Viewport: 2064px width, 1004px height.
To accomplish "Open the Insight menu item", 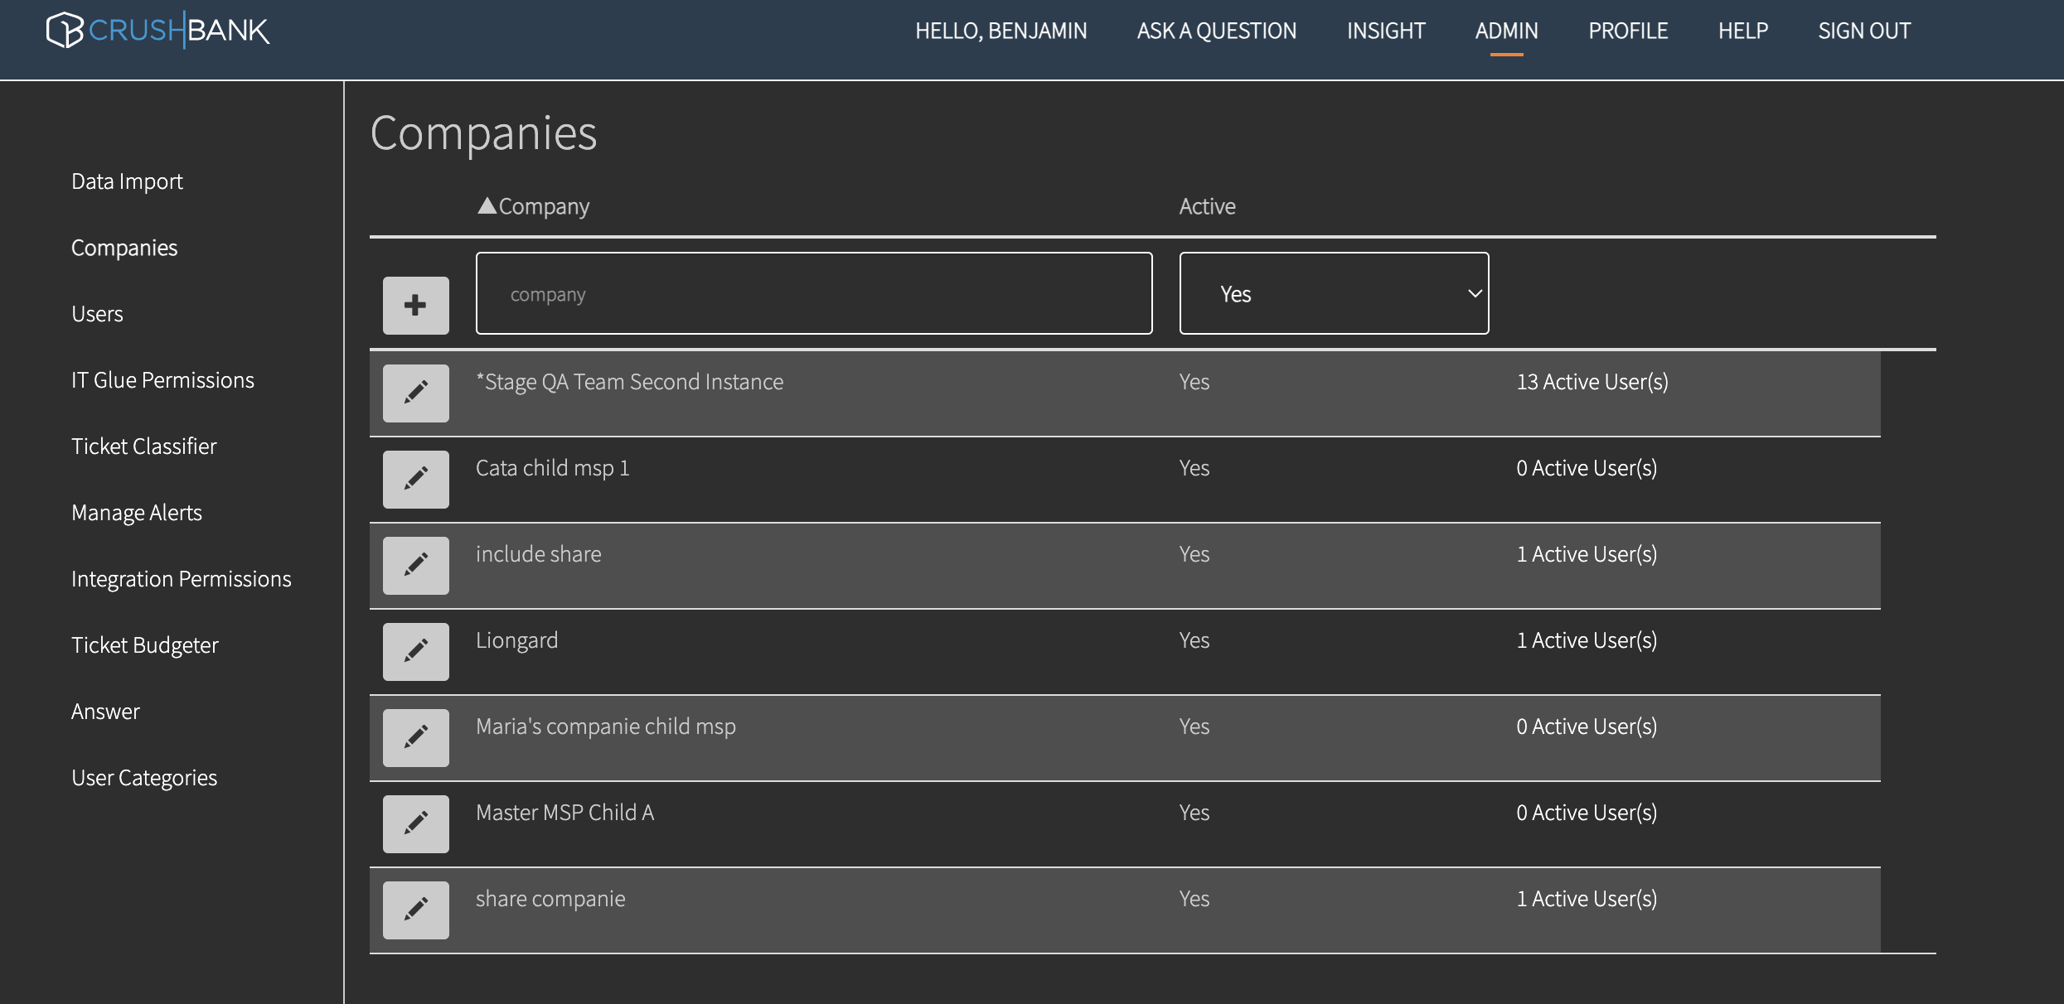I will tap(1385, 31).
